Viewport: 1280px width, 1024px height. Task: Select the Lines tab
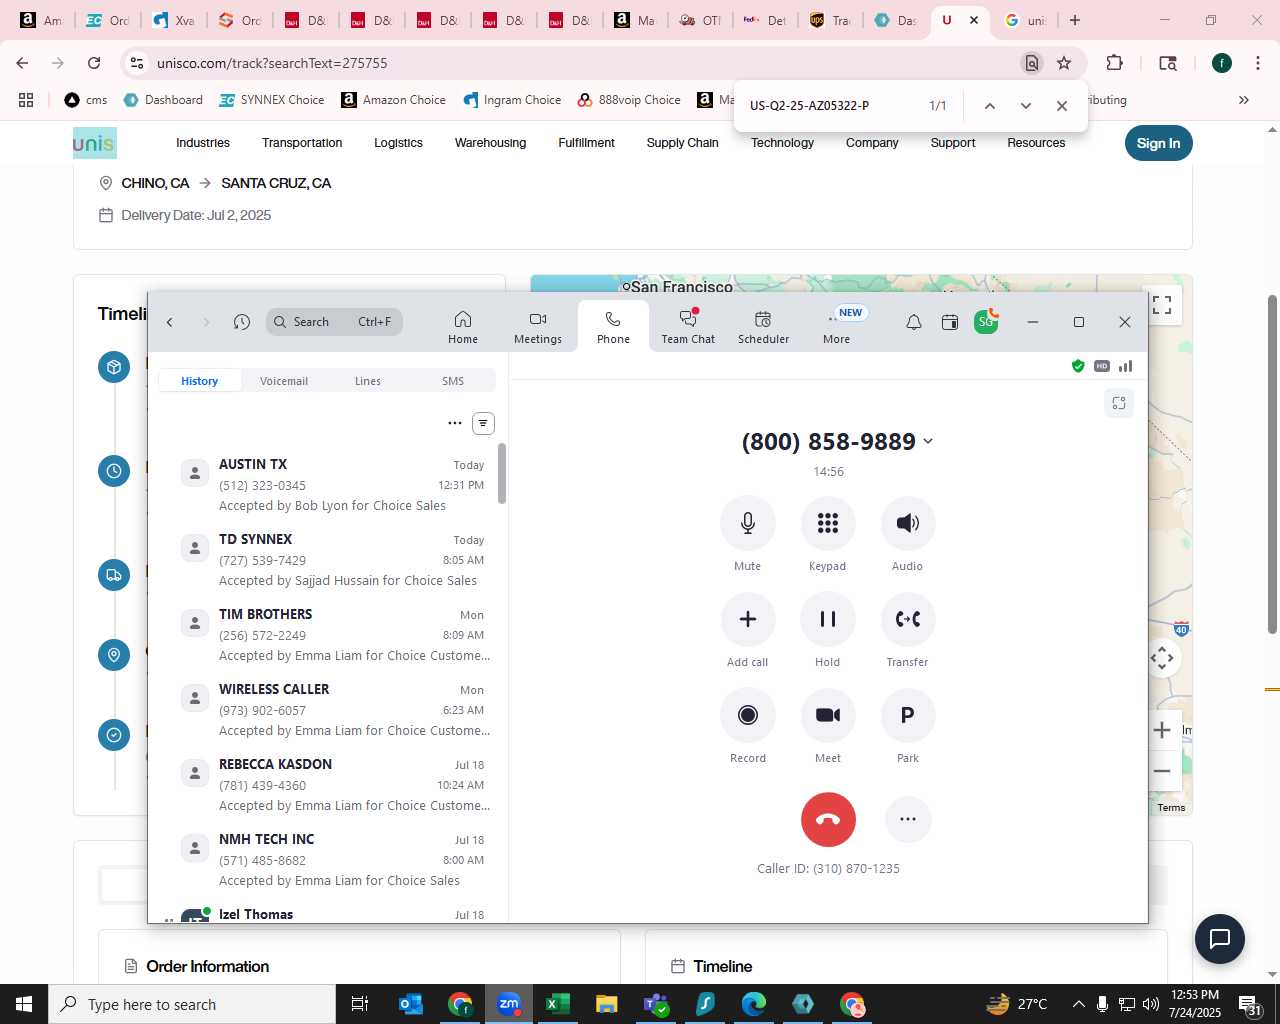(368, 381)
